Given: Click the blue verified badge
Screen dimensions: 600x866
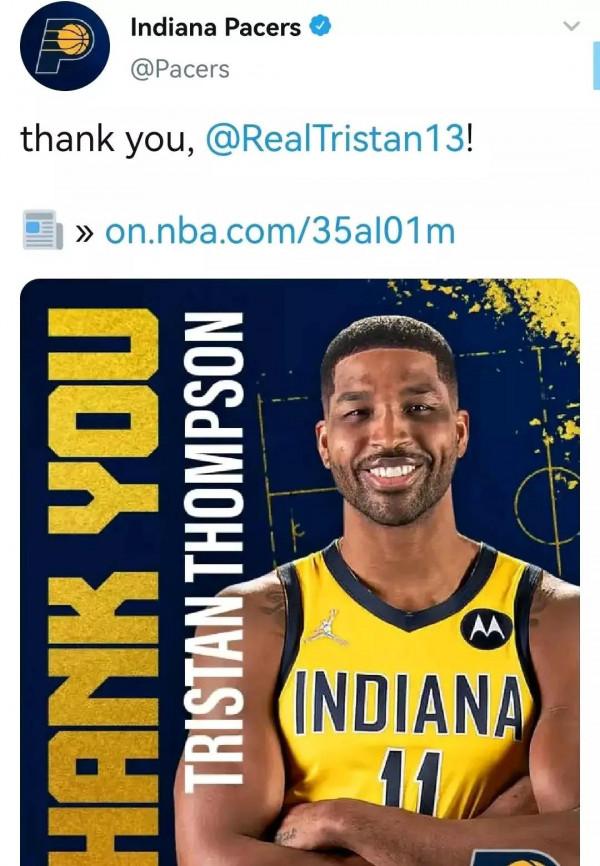Looking at the screenshot, I should tap(320, 26).
